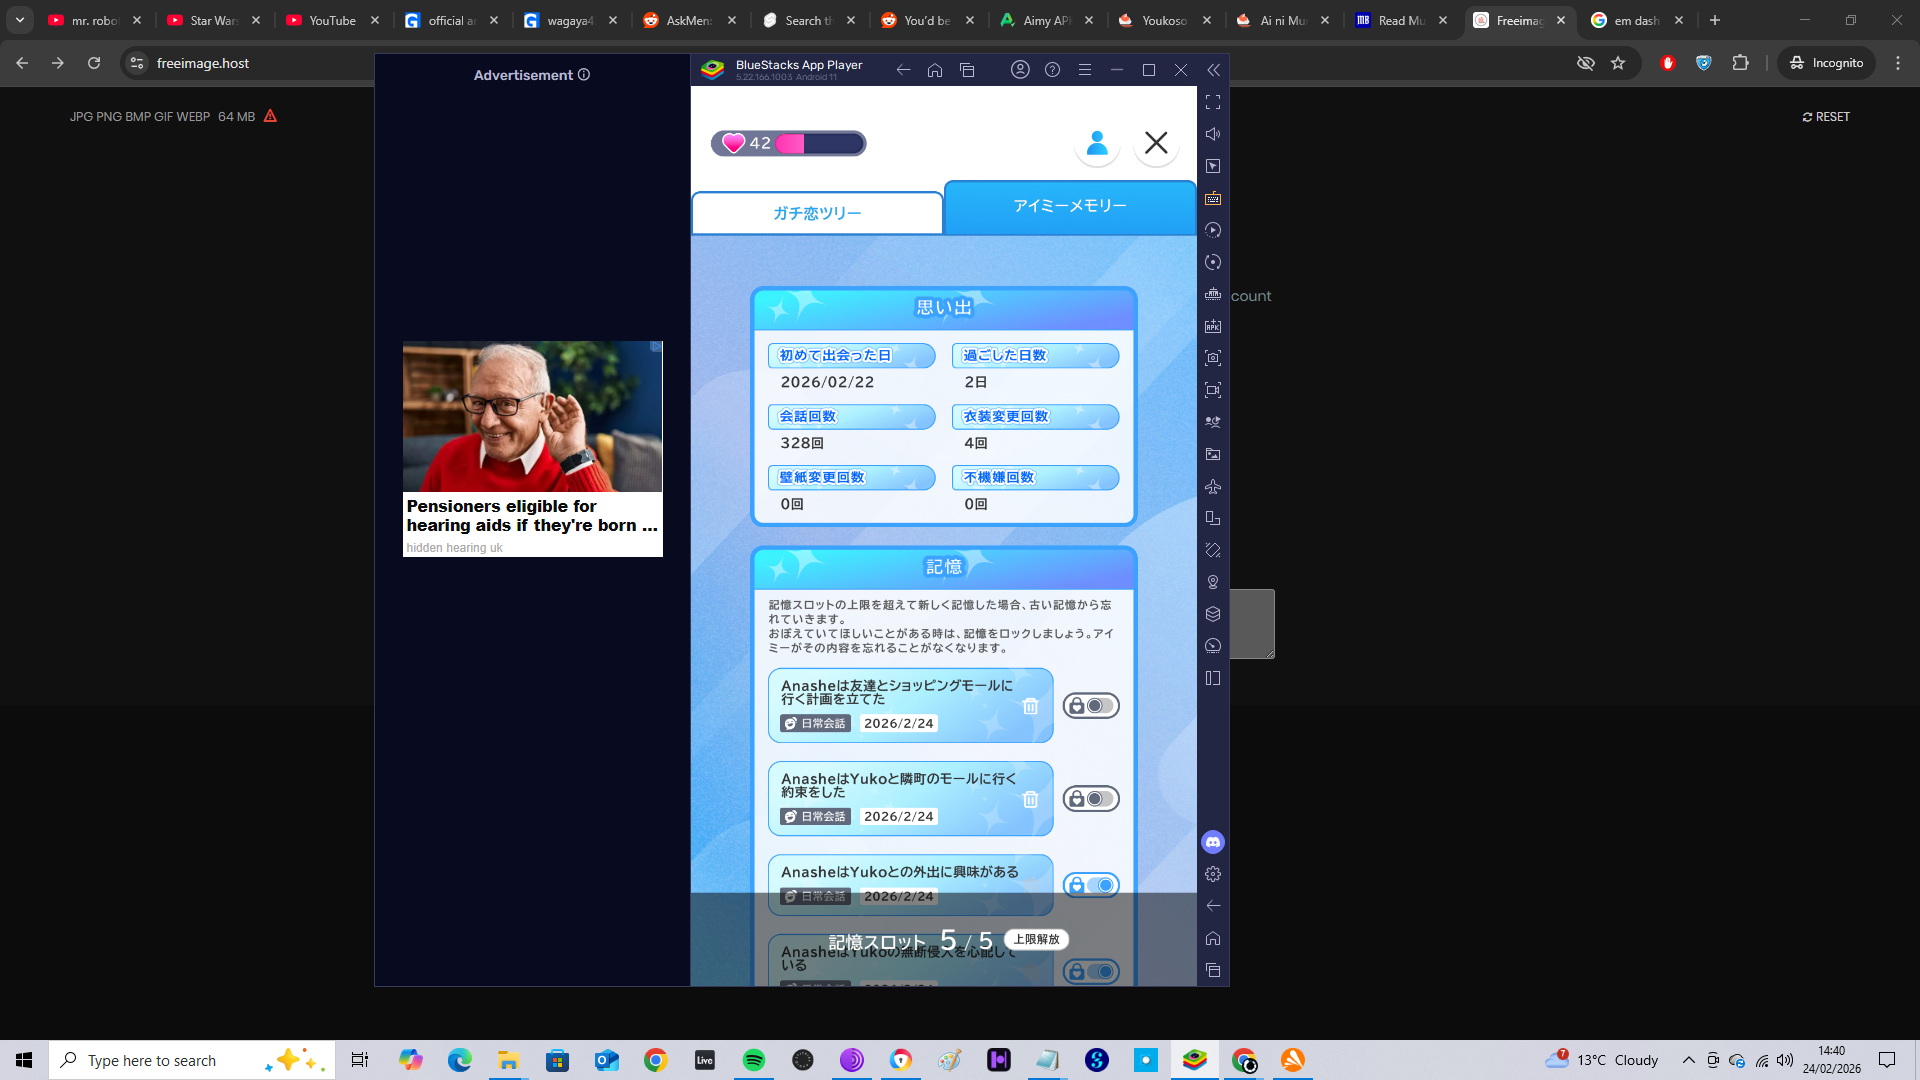Open BlueStacks settings gear in sidebar
The height and width of the screenshot is (1080, 1920).
click(1213, 874)
